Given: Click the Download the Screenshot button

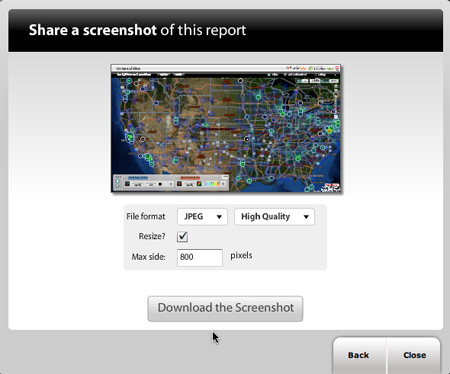Looking at the screenshot, I should tap(225, 308).
